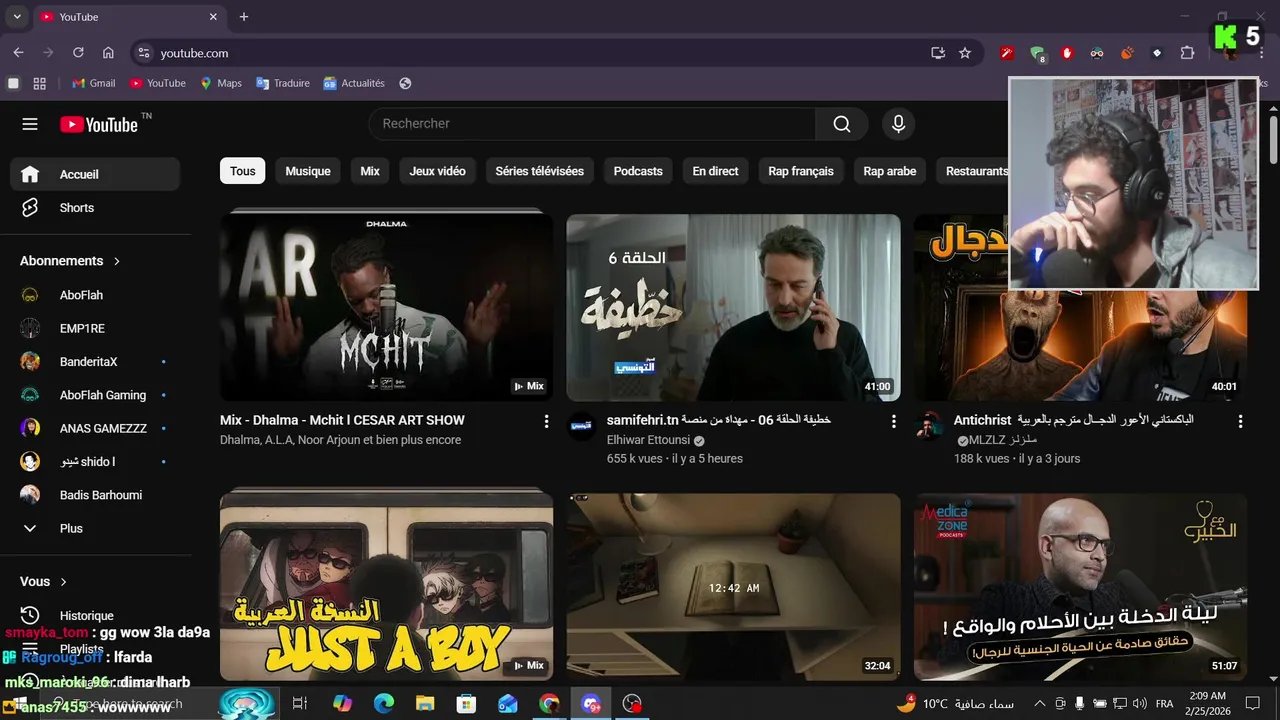Image resolution: width=1280 pixels, height=720 pixels.
Task: Activate voice search microphone
Action: pyautogui.click(x=898, y=124)
